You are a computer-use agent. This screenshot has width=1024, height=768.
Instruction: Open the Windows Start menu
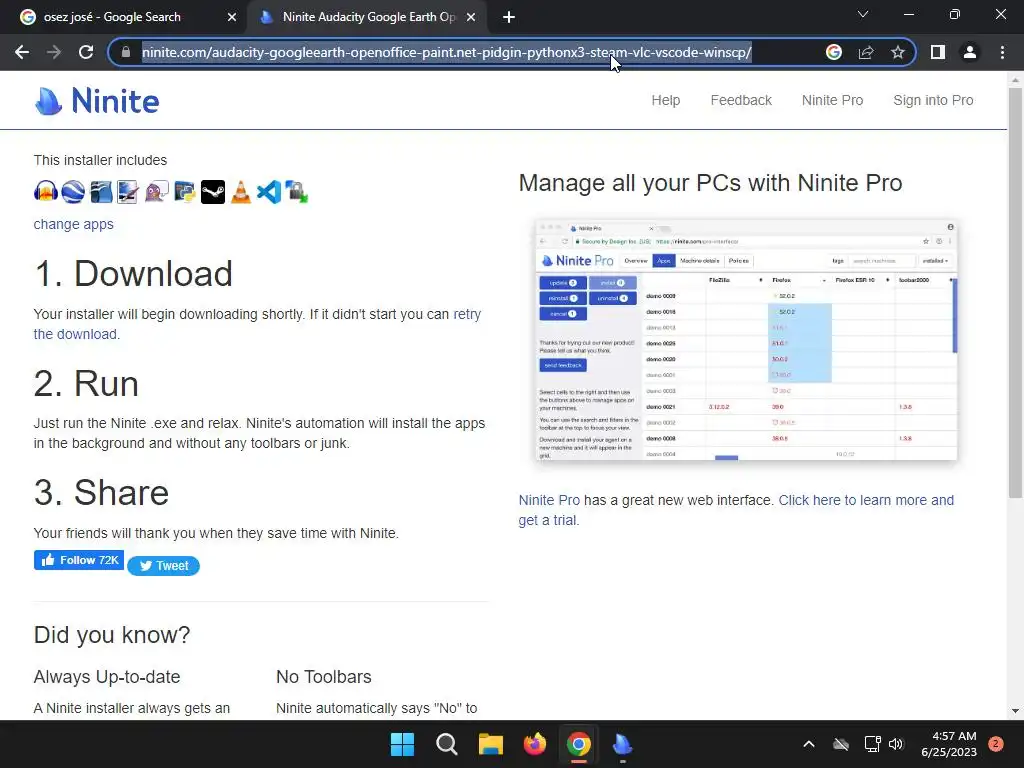402,744
